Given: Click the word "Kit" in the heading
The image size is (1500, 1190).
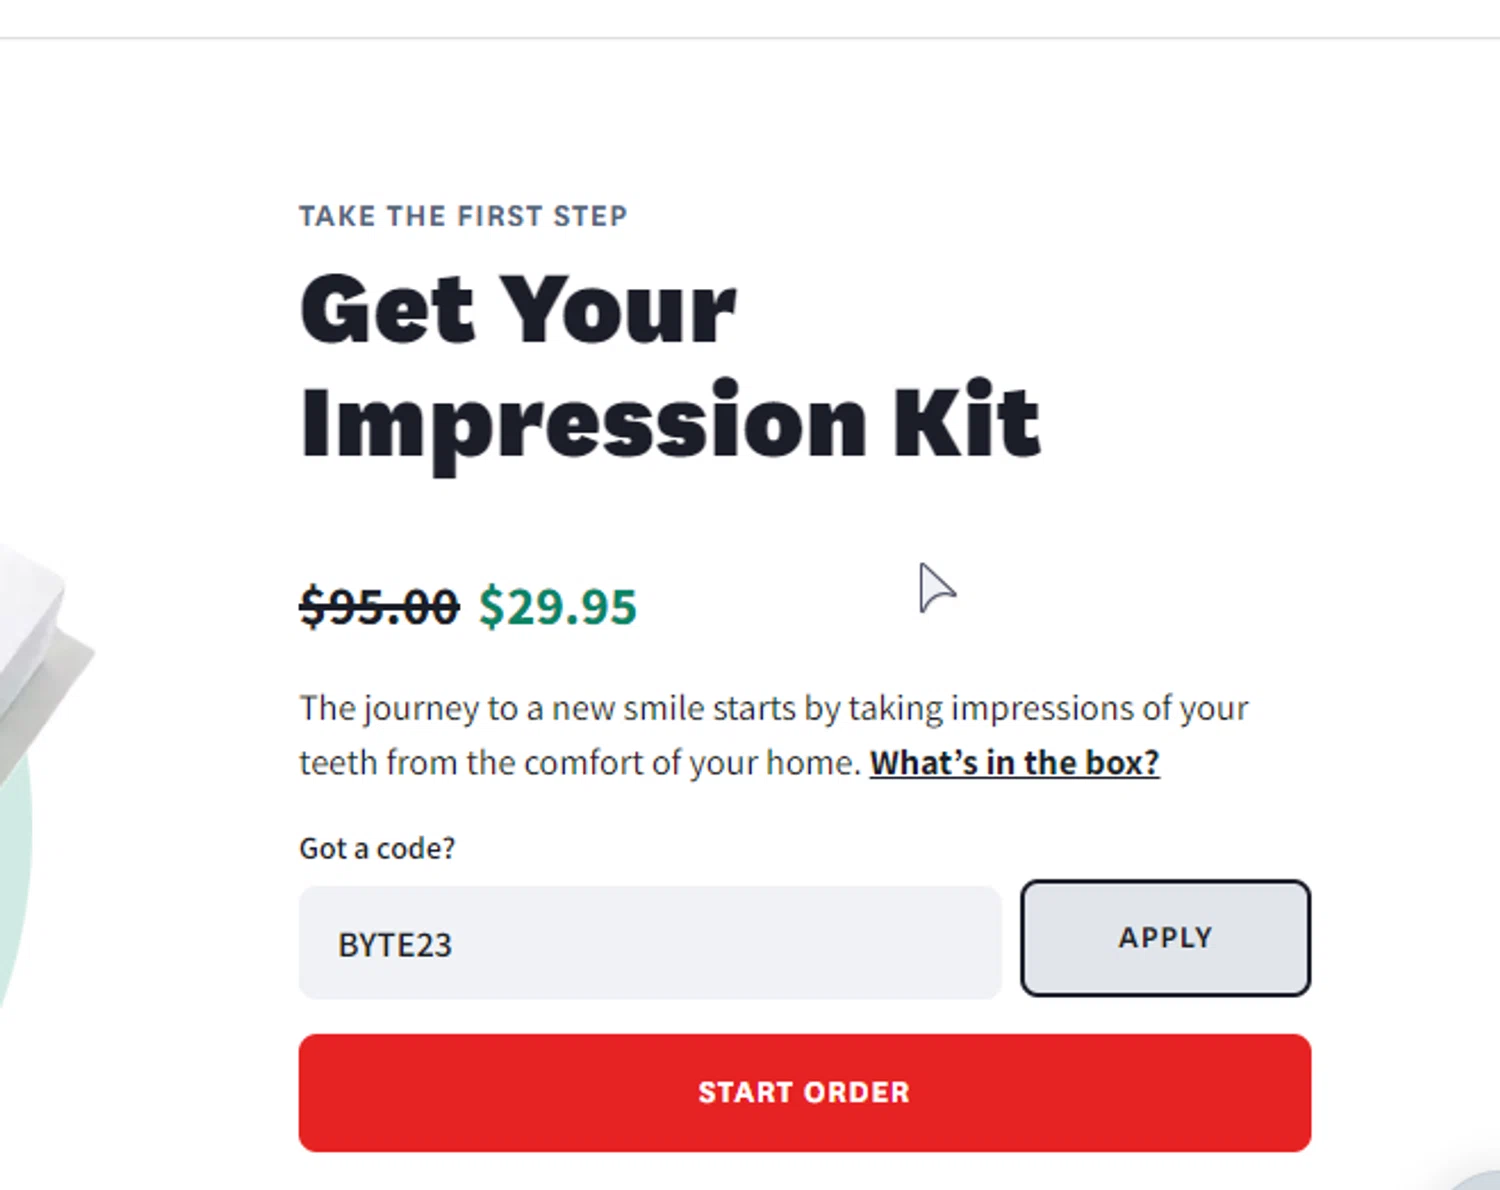Looking at the screenshot, I should 966,421.
